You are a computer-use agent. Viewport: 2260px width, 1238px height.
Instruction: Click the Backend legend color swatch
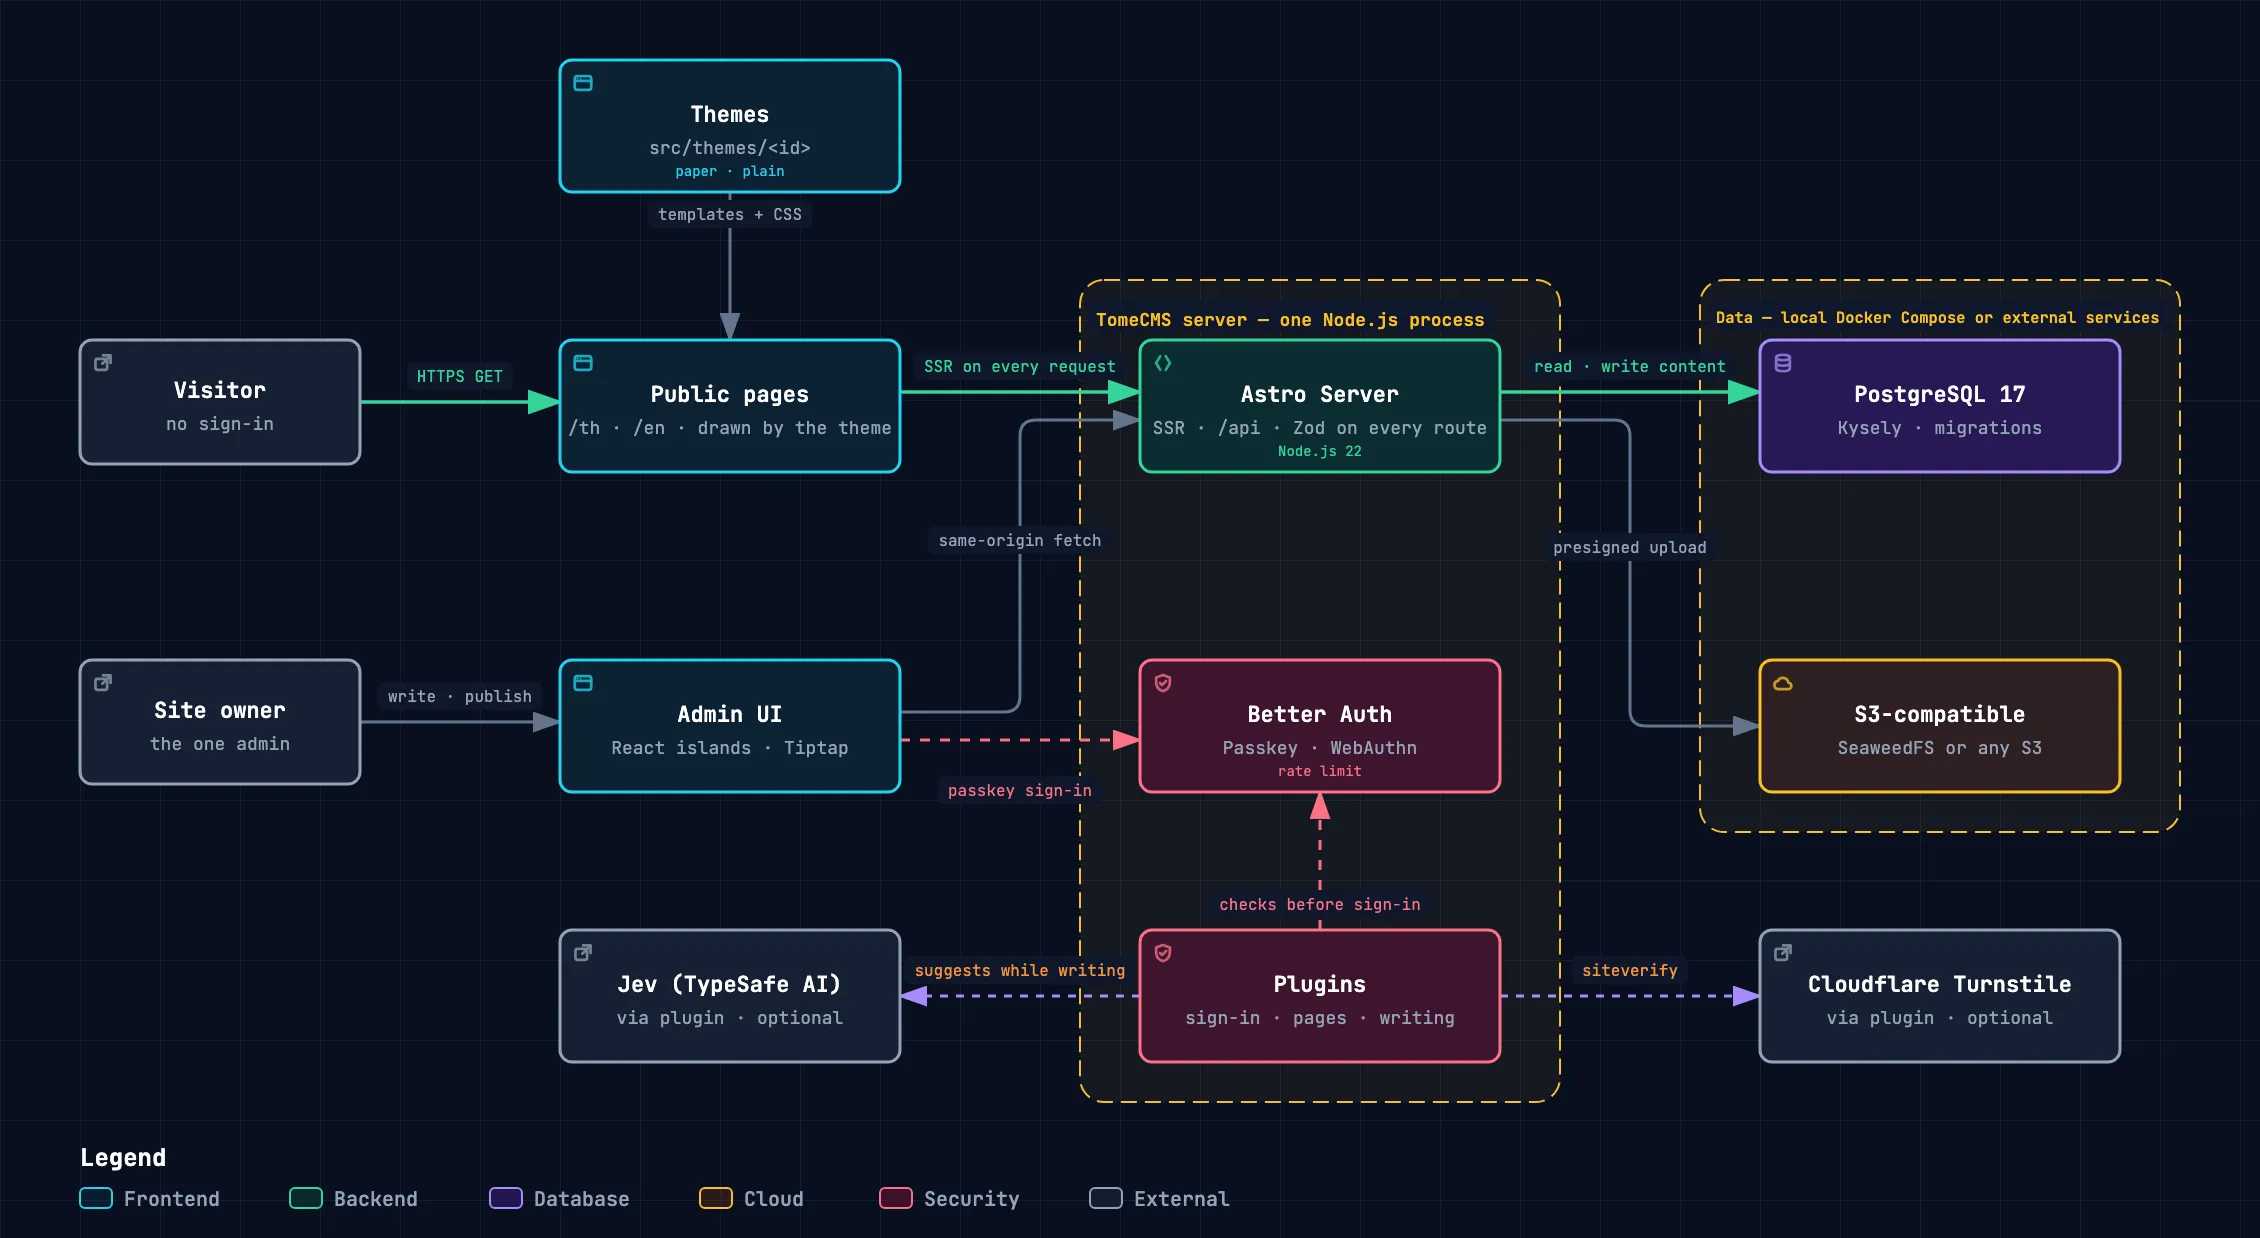click(x=306, y=1198)
